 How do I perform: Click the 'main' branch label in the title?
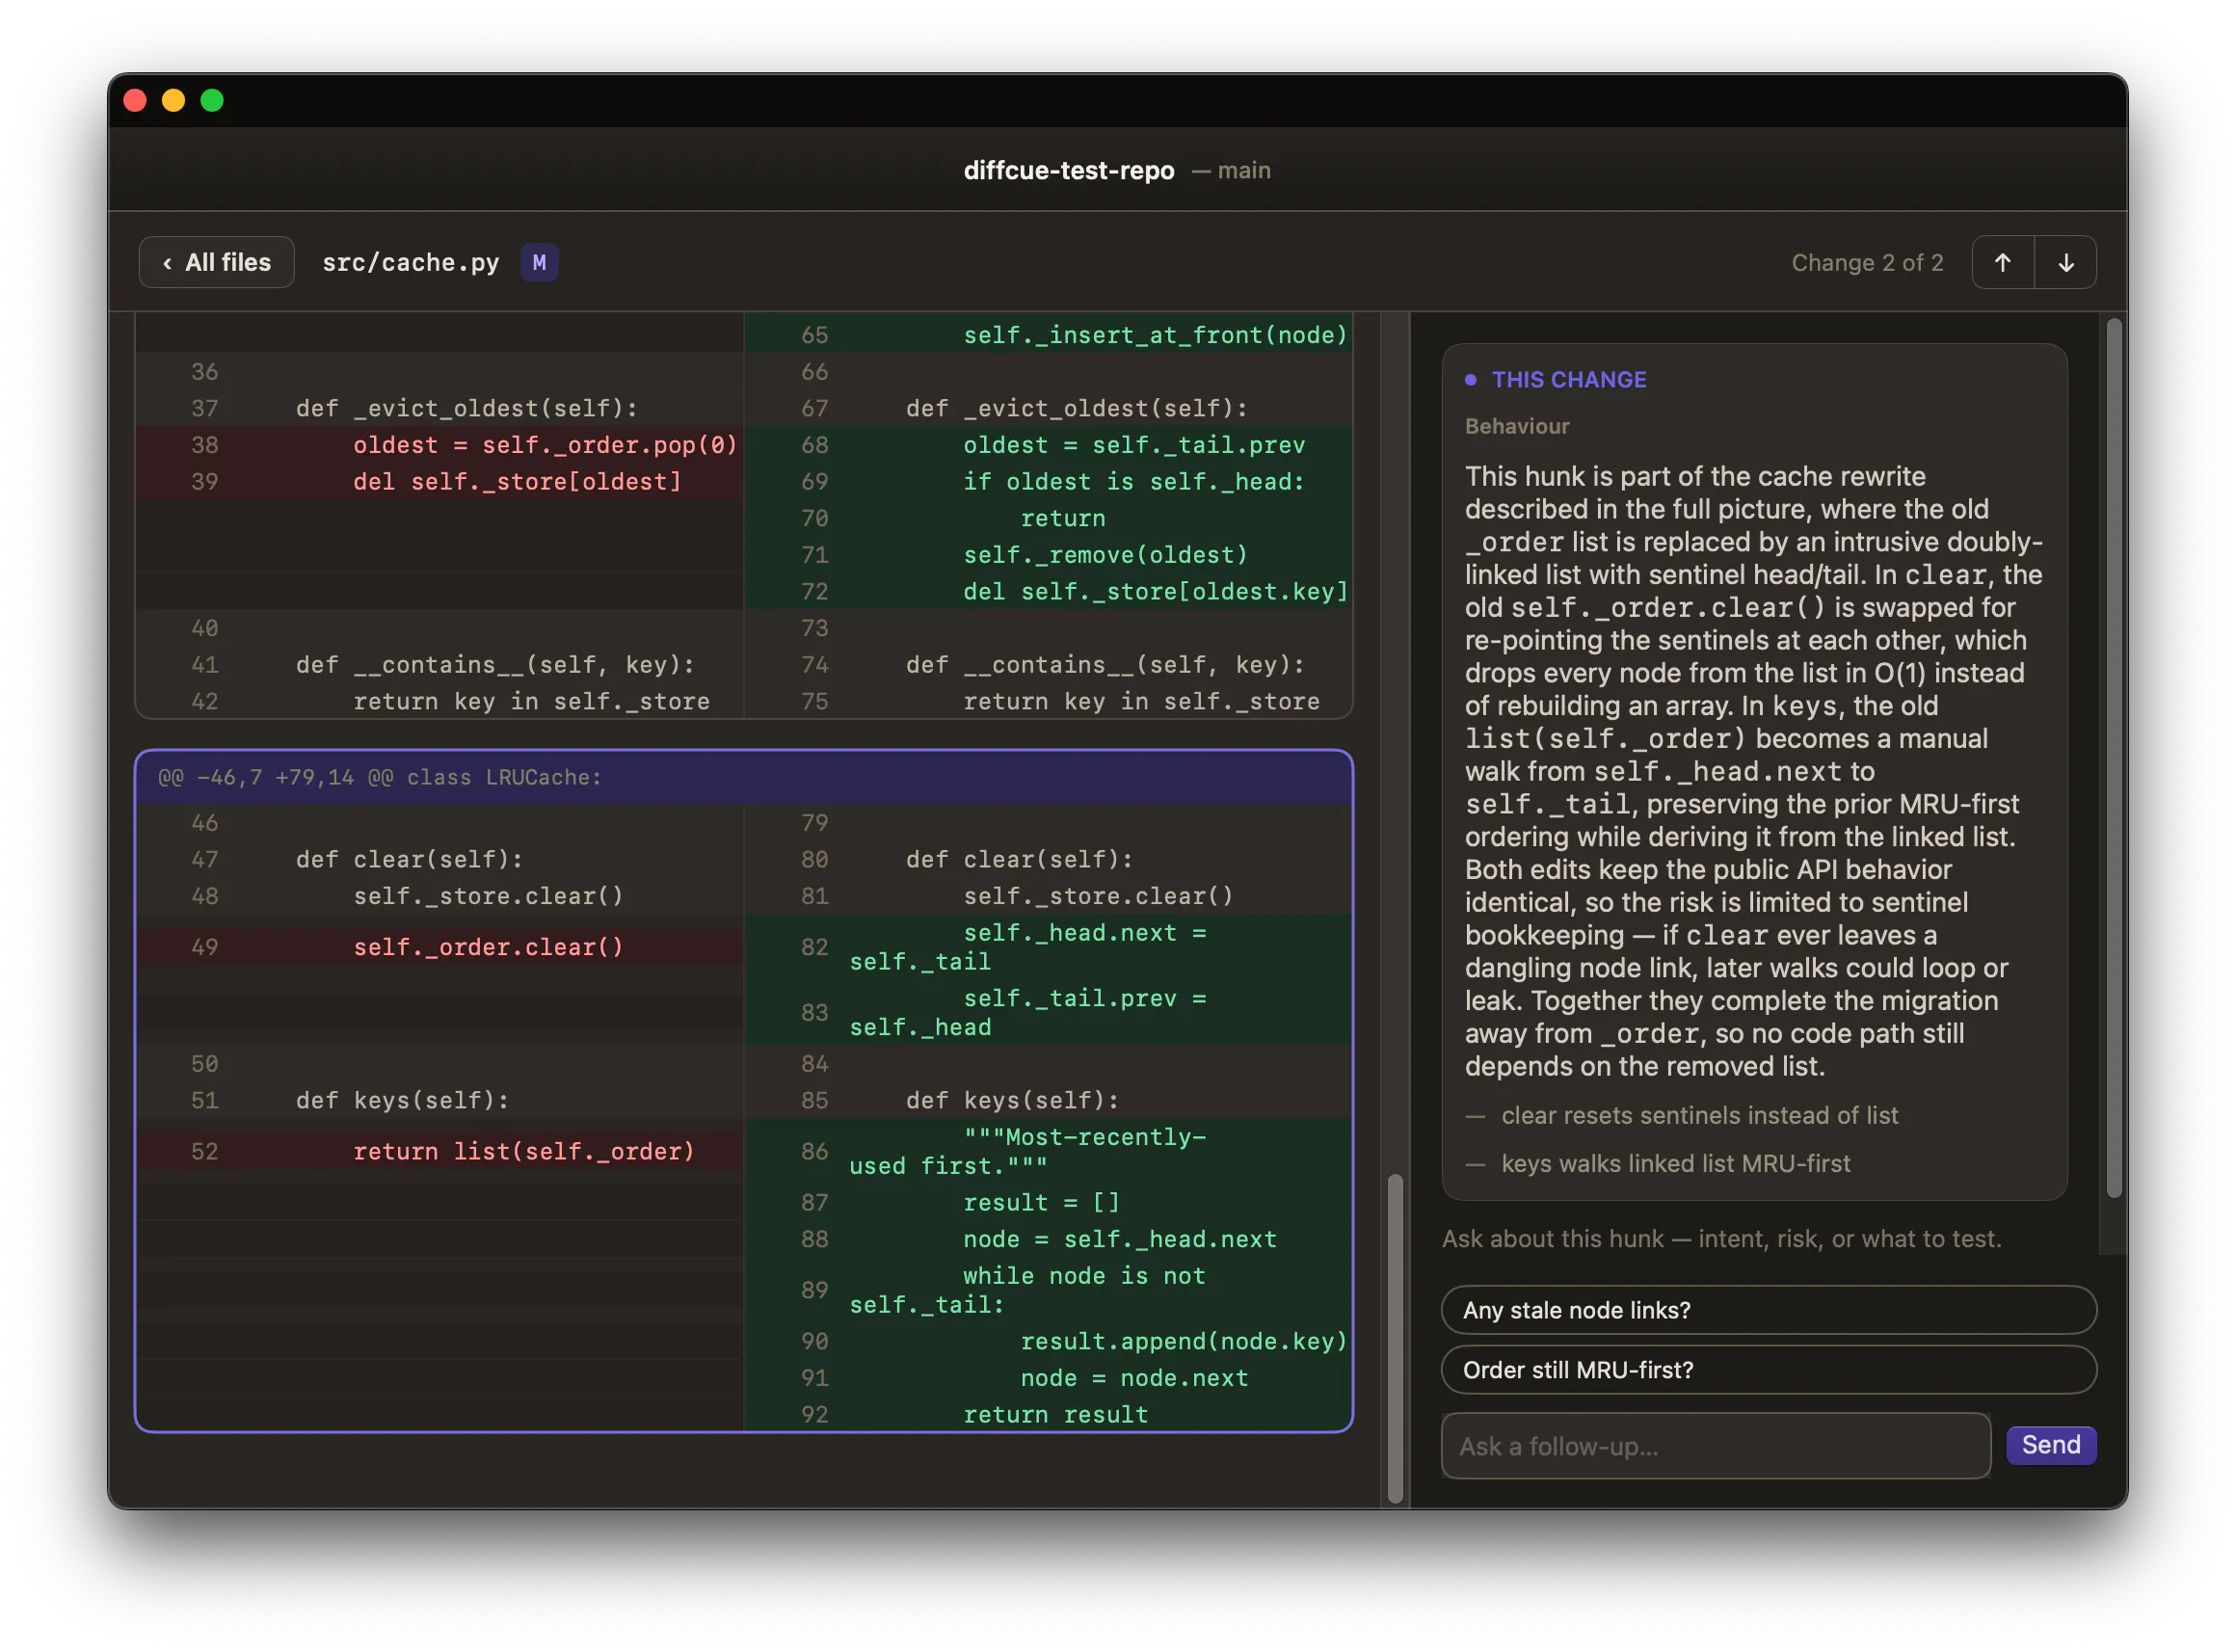1244,170
